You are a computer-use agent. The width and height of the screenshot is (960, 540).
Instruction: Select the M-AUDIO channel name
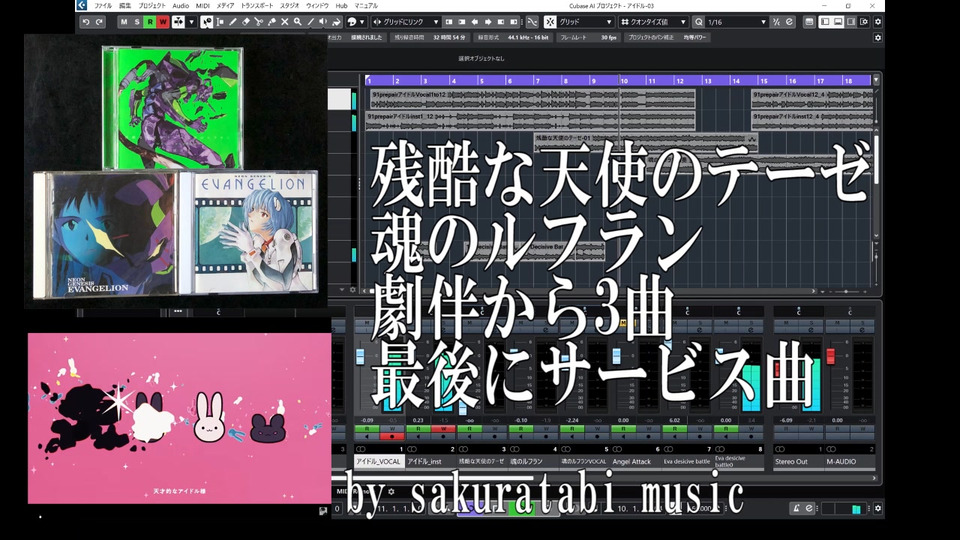(x=841, y=462)
